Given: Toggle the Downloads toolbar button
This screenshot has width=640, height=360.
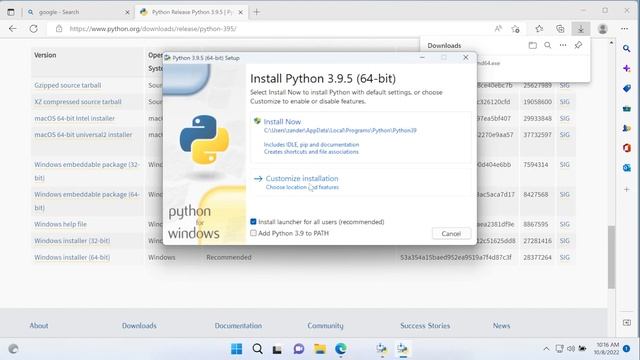Looking at the screenshot, I should 580,29.
